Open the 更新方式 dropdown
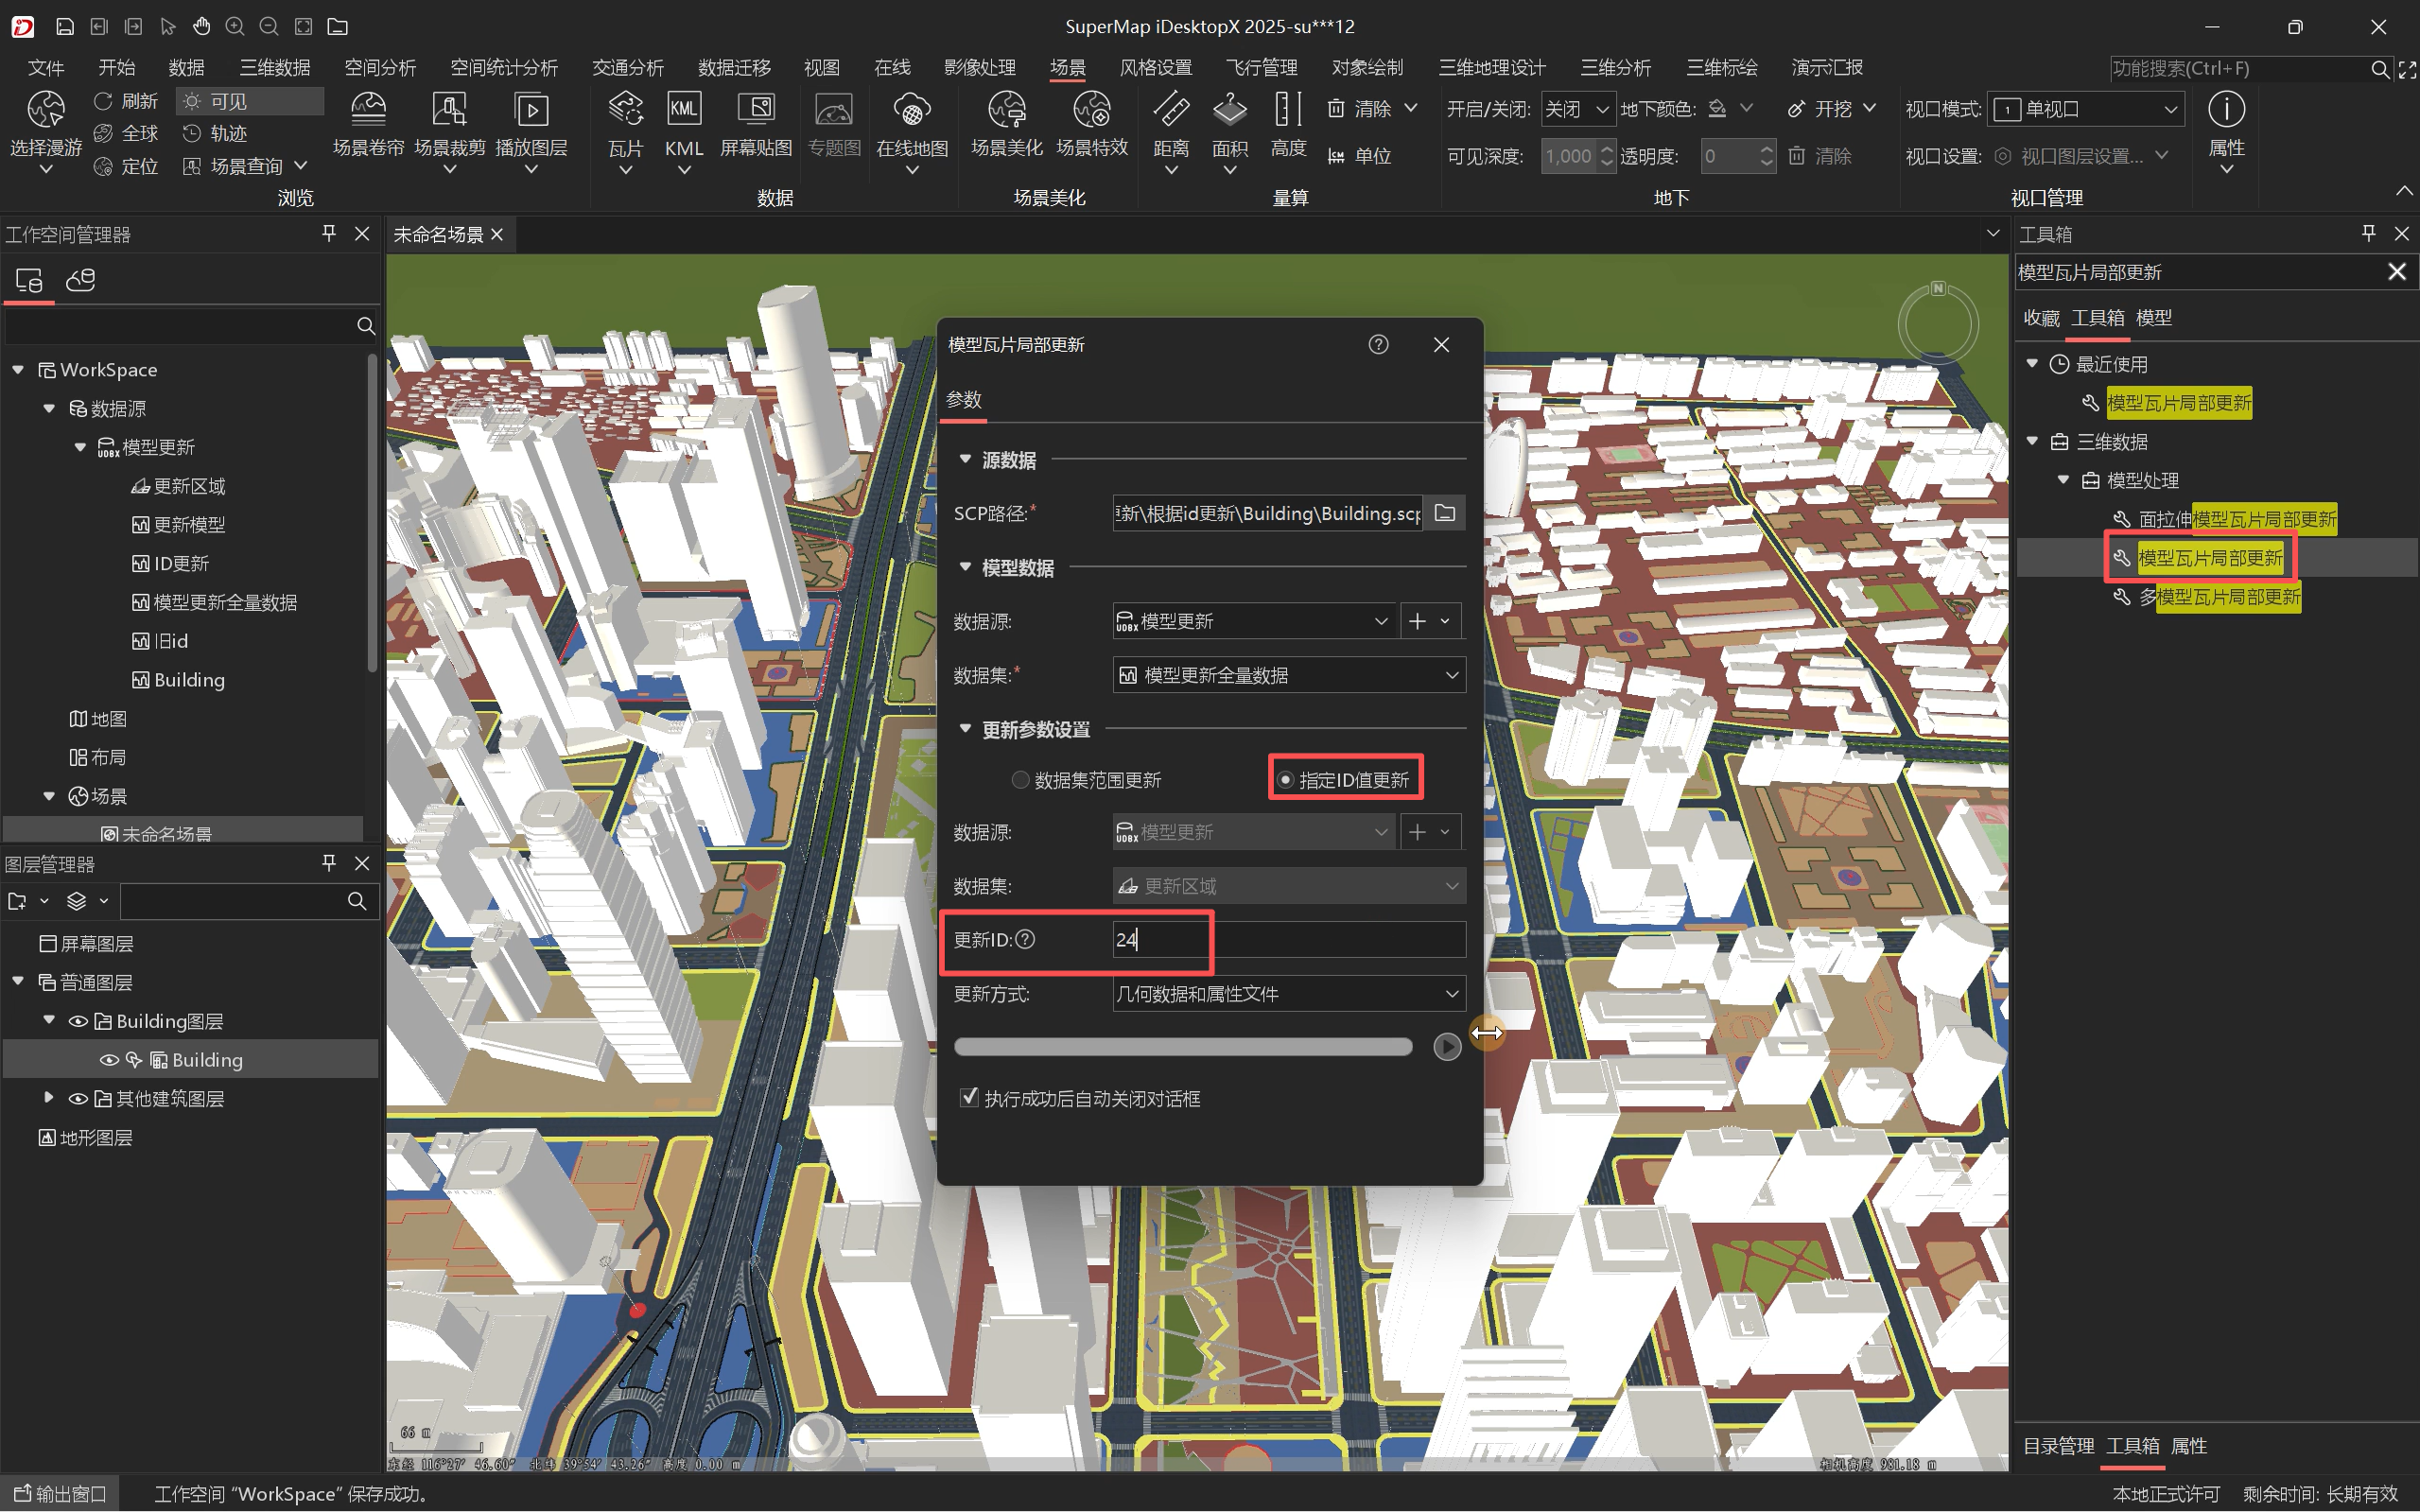Viewport: 2420px width, 1512px height. point(1450,993)
